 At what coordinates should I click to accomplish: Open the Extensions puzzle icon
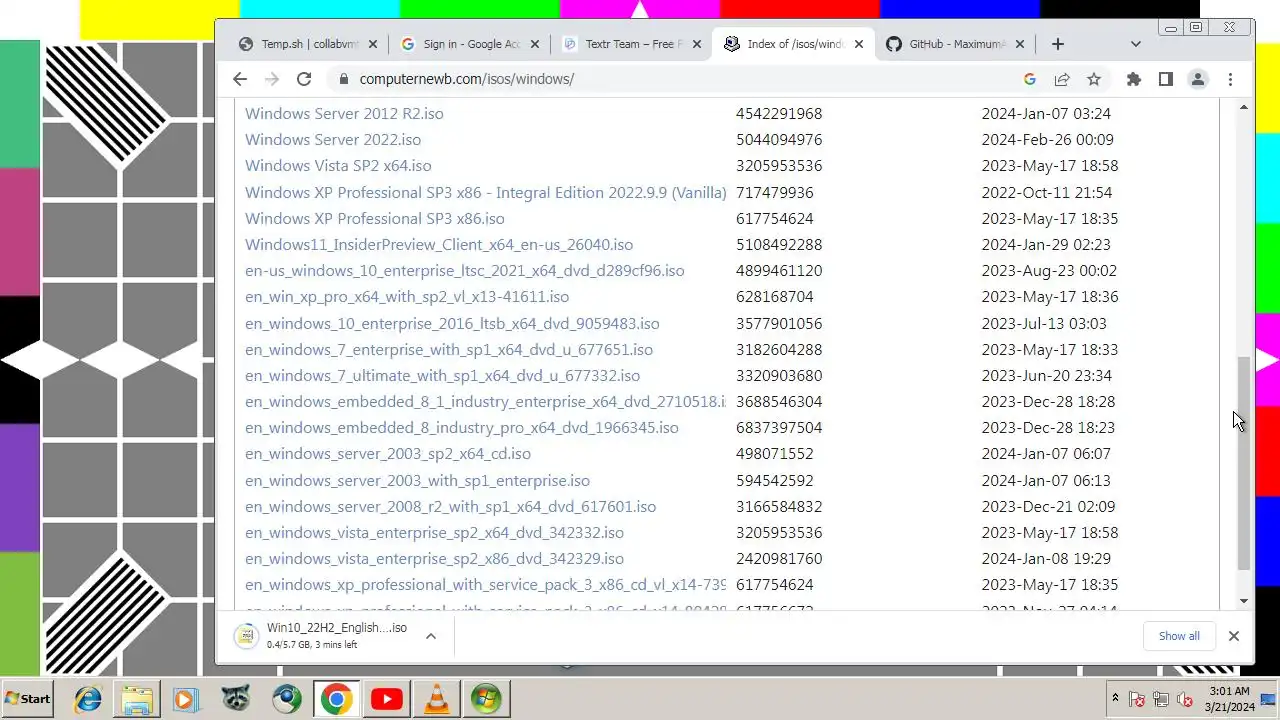pos(1133,79)
